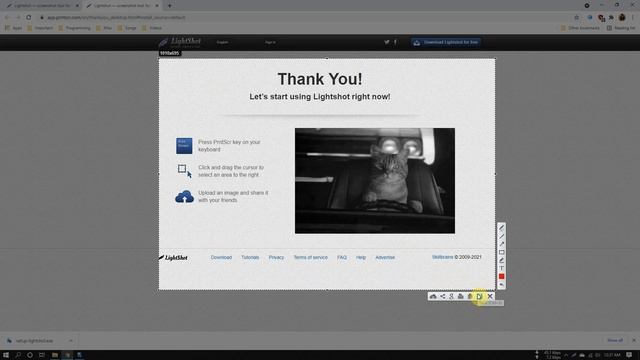The image size is (640, 360).
Task: Open the Extensions puzzle icon
Action: pyautogui.click(x=611, y=18)
